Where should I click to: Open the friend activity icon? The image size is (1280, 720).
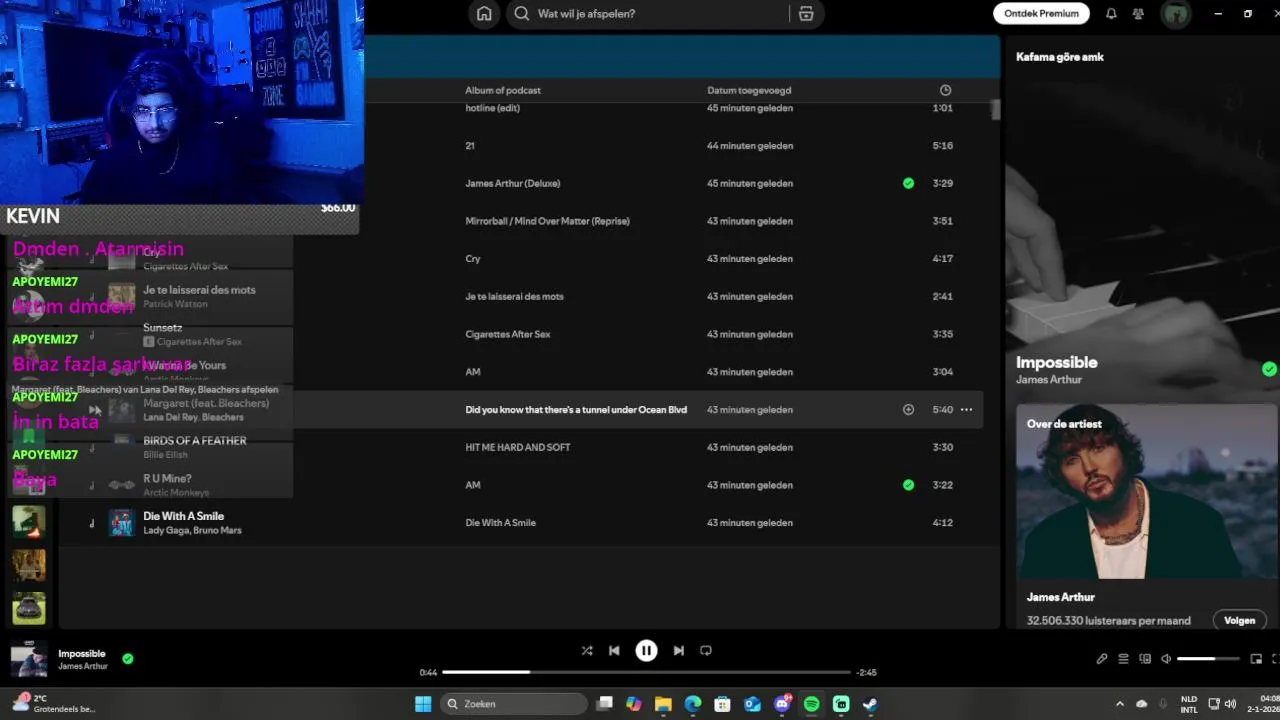pos(1138,14)
